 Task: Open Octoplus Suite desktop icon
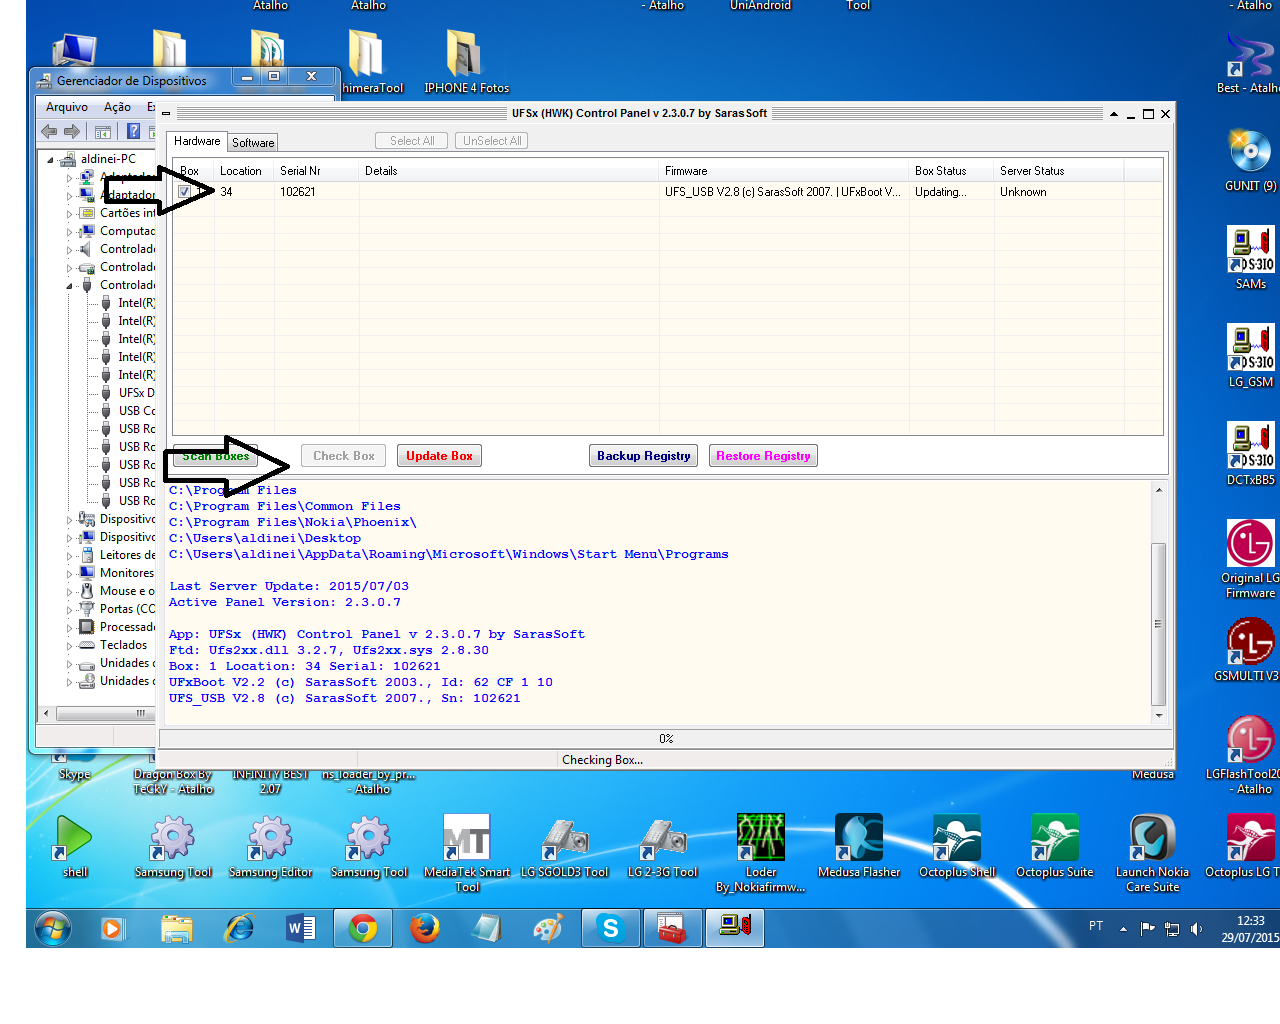[1055, 845]
